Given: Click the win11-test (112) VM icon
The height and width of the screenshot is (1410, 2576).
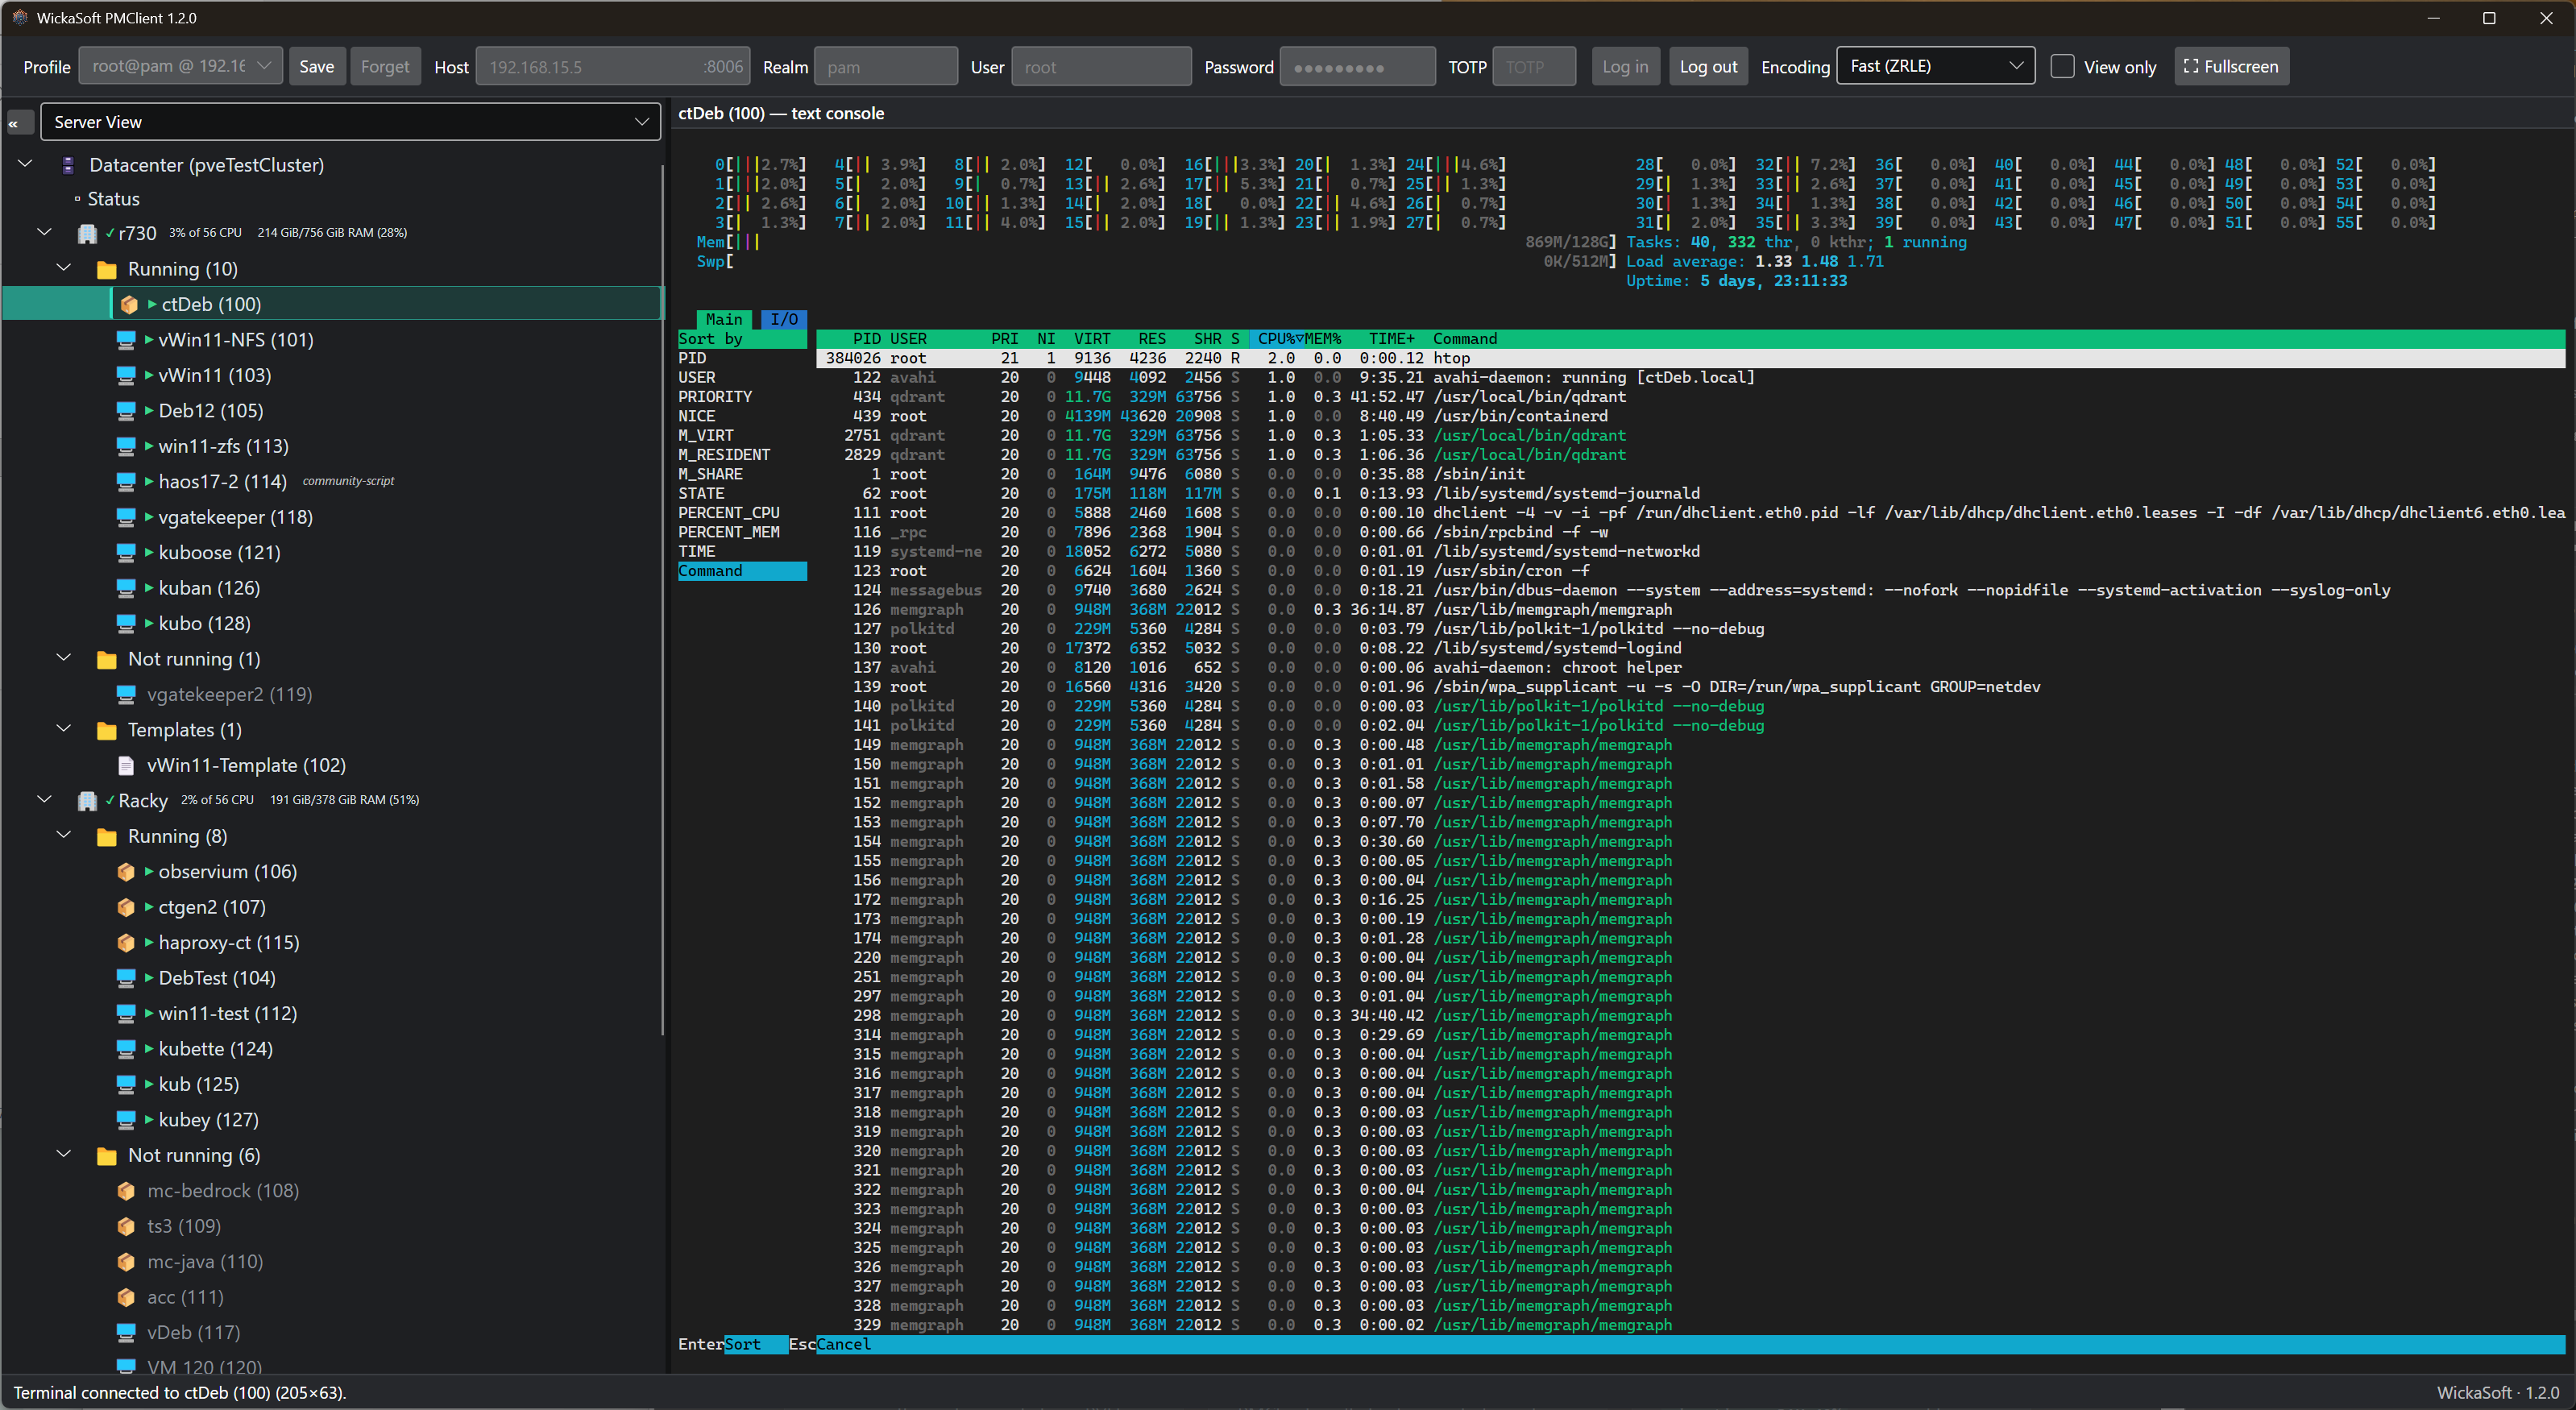Looking at the screenshot, I should (x=126, y=1013).
